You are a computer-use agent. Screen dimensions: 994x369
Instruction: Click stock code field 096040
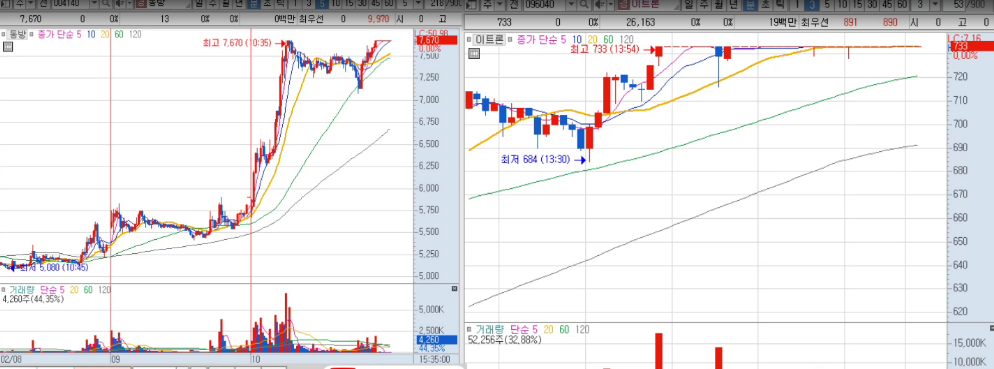(x=544, y=4)
